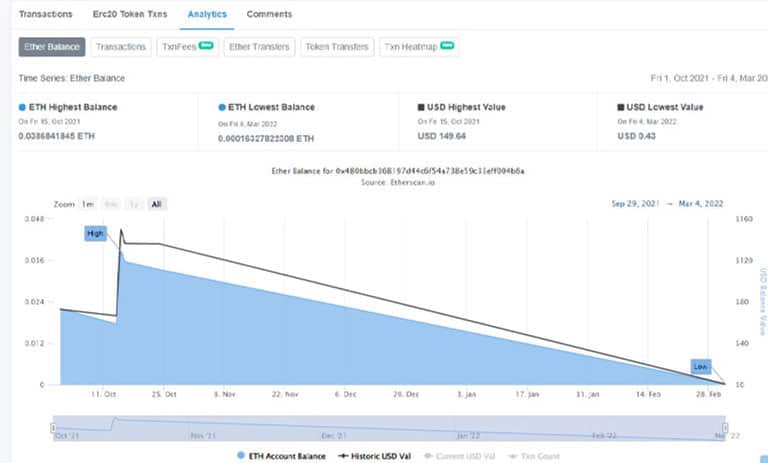Viewport: 768px width, 463px height.
Task: Click right handle of chart range navigator
Action: [725, 428]
